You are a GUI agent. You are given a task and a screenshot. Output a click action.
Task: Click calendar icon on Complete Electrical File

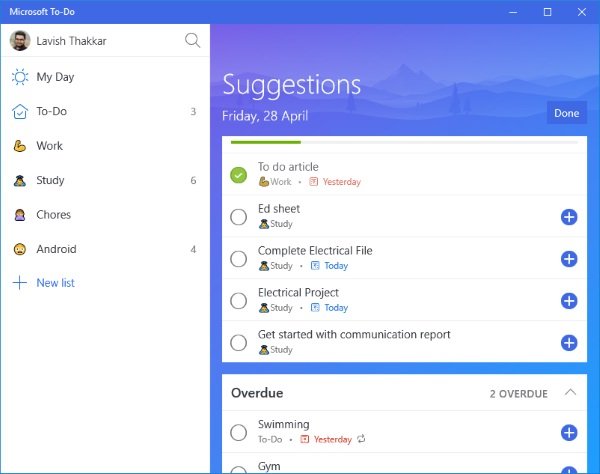tap(315, 266)
